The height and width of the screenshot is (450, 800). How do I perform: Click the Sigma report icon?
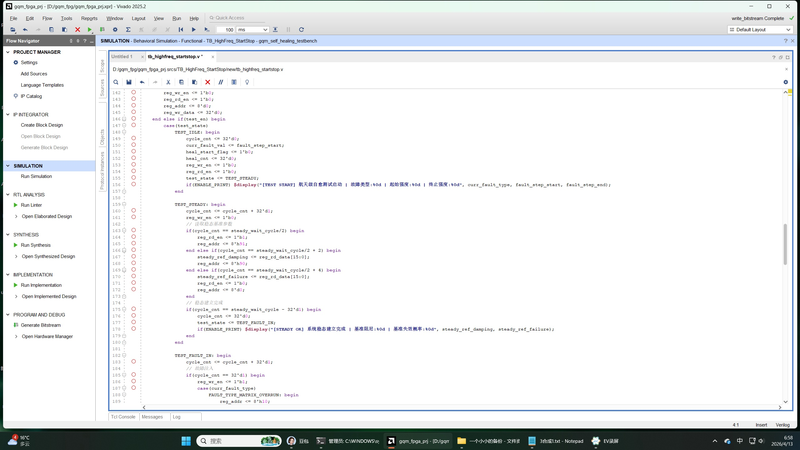(128, 30)
